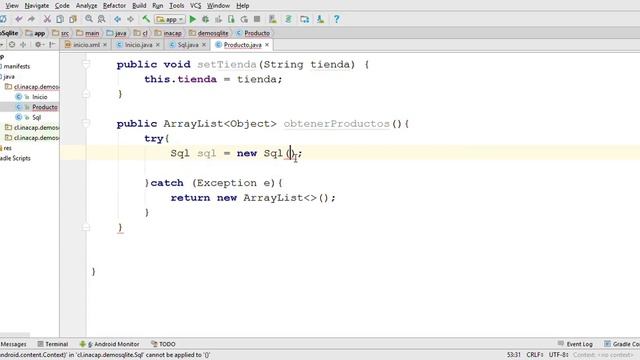Open the Window menu
Screen dimensions: 640x360
point(218,6)
